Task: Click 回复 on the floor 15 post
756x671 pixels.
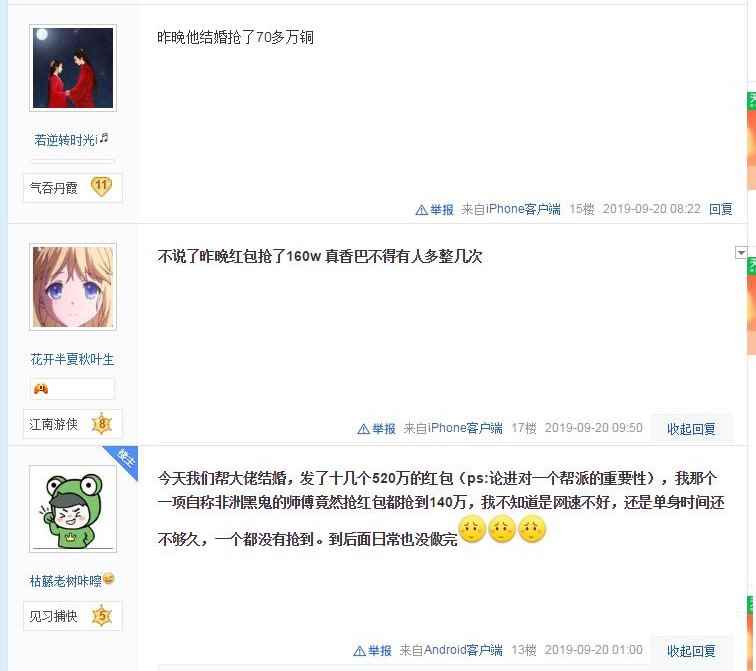Action: coord(720,209)
